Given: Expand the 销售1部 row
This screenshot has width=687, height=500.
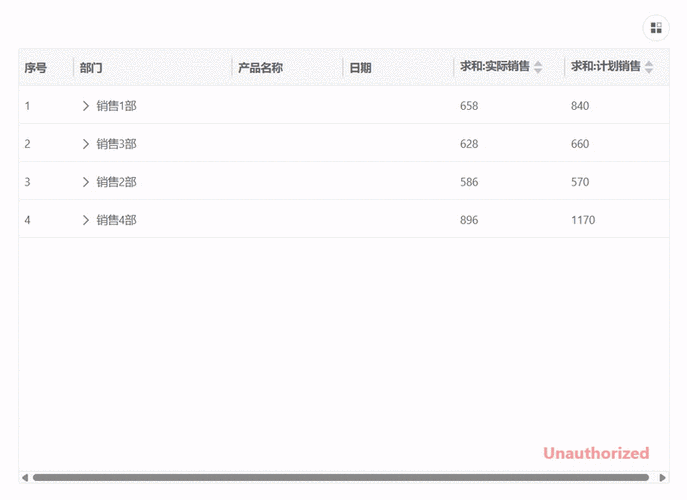Looking at the screenshot, I should pos(86,106).
